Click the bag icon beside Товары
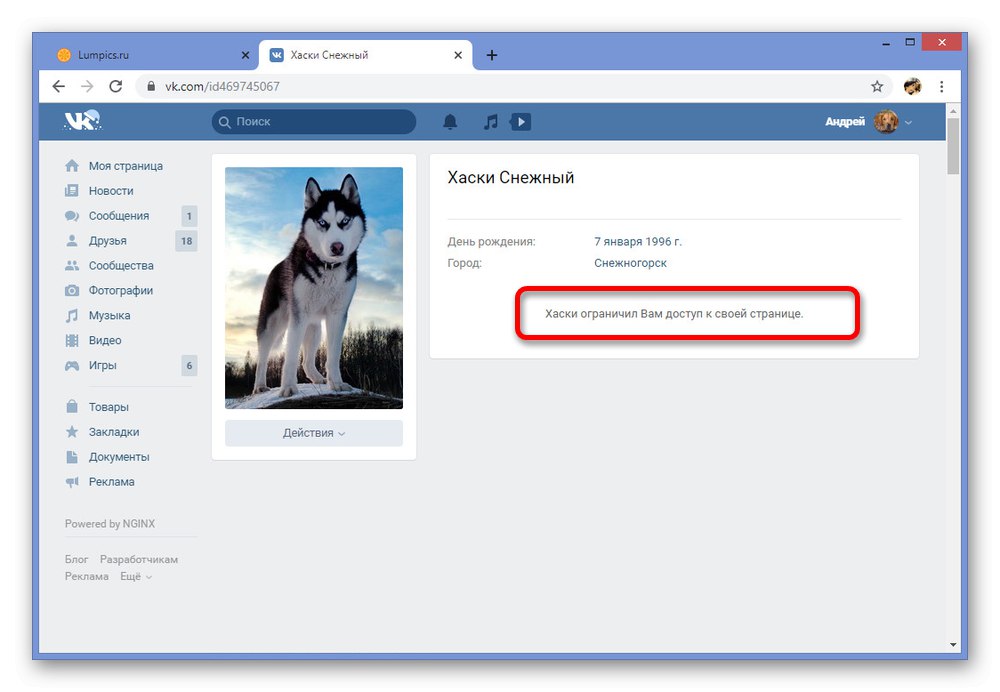Screen dimensions: 1000x692 (72, 406)
